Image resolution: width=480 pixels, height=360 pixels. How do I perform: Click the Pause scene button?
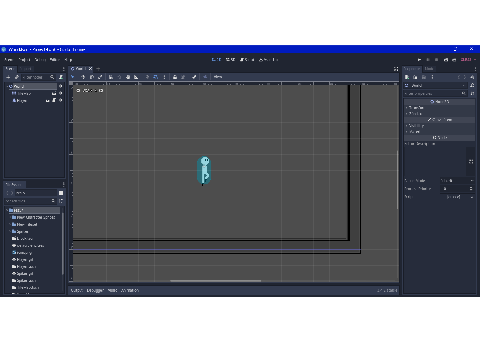pos(428,60)
